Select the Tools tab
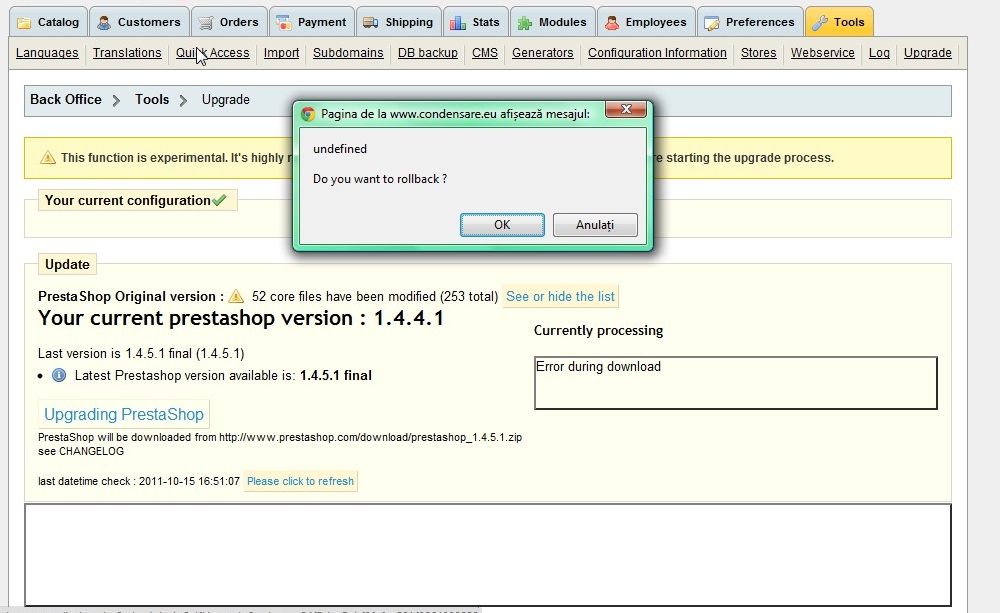 click(x=839, y=21)
